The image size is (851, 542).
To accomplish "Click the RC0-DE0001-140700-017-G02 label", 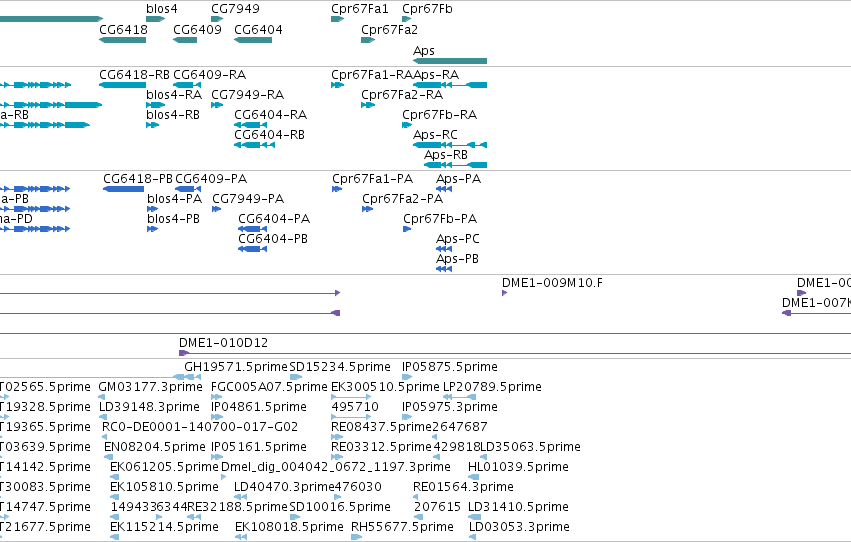I will 200,426.
